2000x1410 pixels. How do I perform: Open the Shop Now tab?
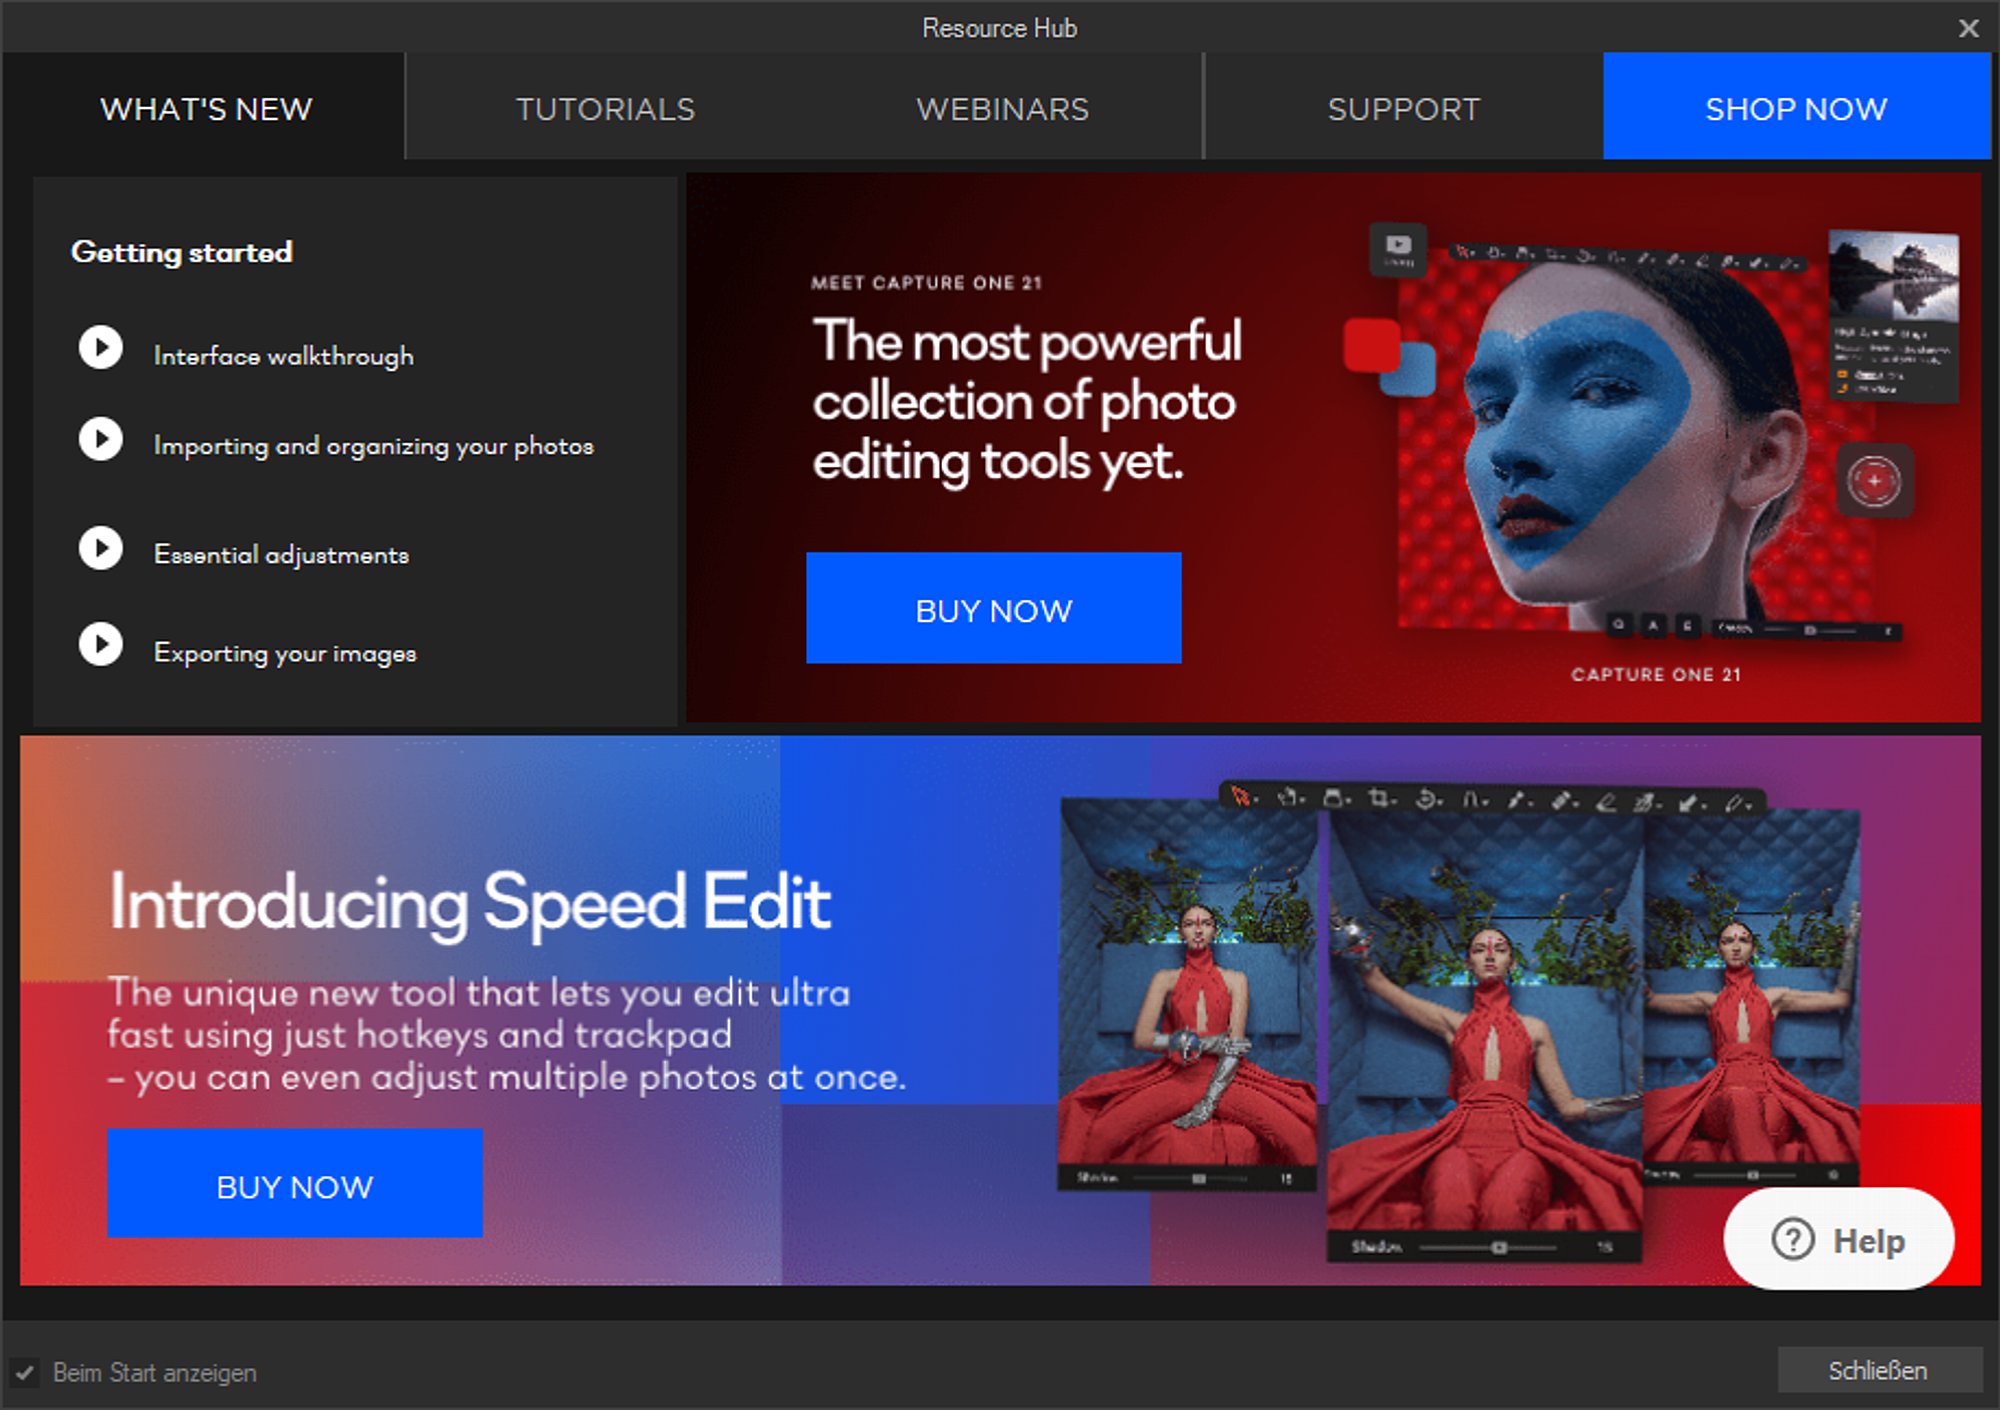(1796, 107)
